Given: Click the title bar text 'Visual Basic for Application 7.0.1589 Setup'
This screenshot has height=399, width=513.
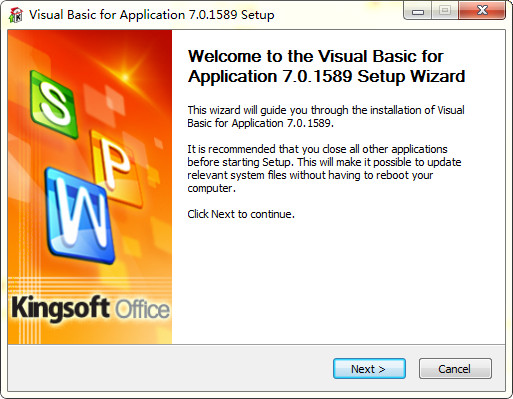Looking at the screenshot, I should click(x=152, y=15).
